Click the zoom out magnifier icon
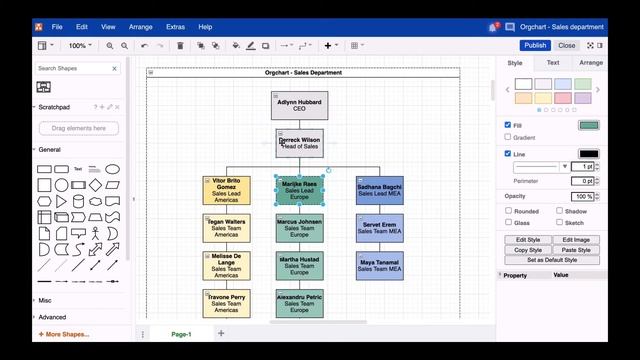Screen dimensions: 640x360 point(124,46)
